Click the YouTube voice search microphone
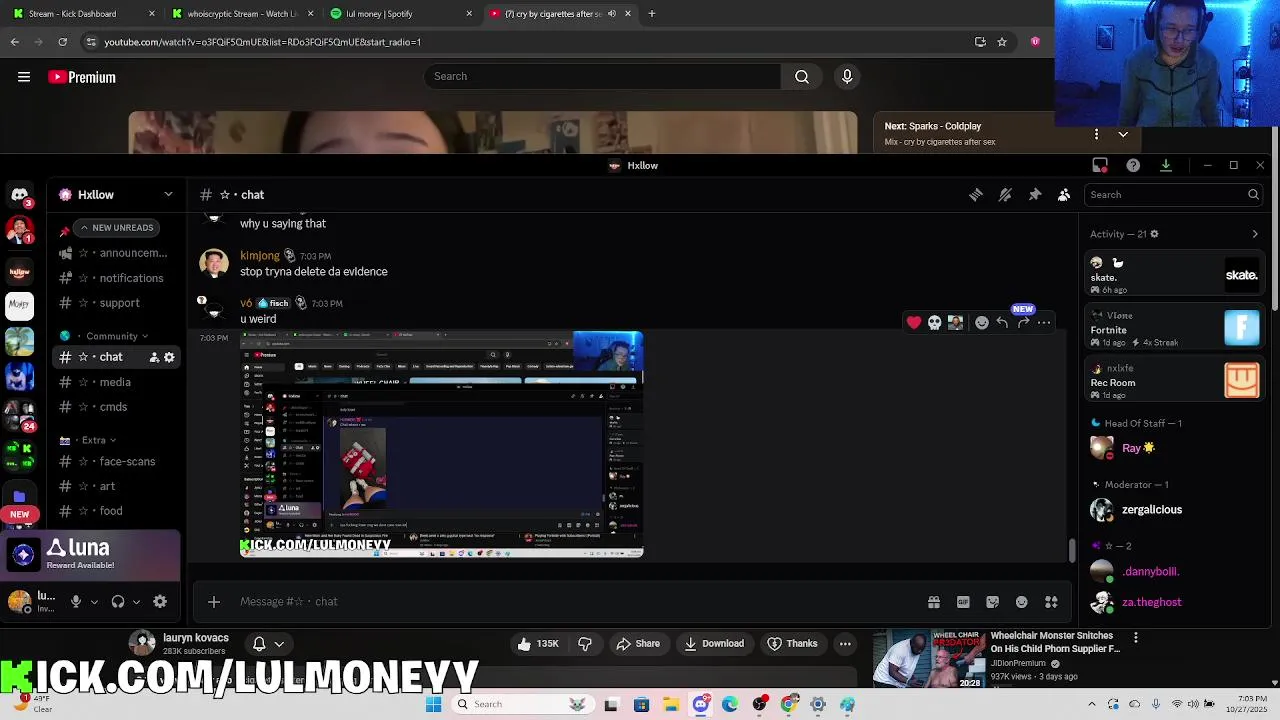Image resolution: width=1280 pixels, height=720 pixels. [x=847, y=76]
